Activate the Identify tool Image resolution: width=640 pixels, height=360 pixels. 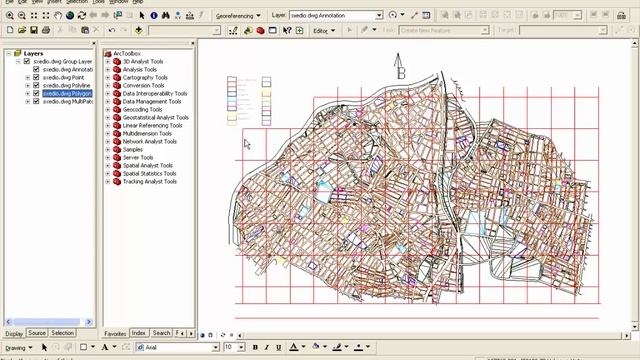pyautogui.click(x=154, y=16)
